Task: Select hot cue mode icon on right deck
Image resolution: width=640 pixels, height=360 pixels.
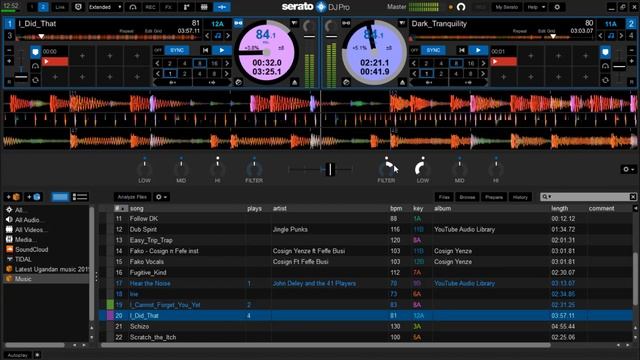Action: click(605, 52)
